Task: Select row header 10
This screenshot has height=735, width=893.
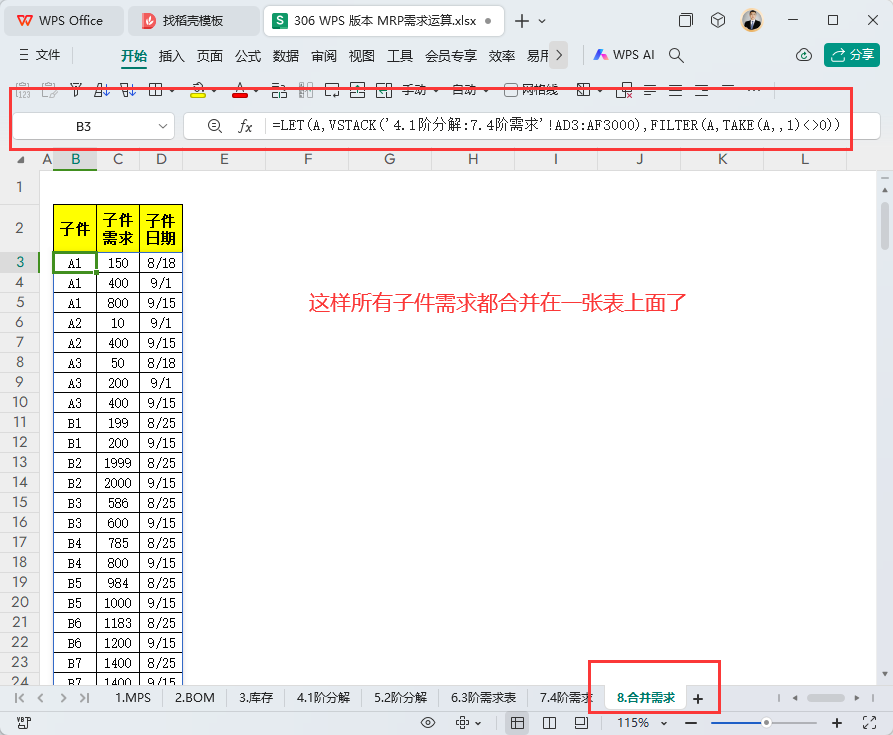Action: point(19,403)
